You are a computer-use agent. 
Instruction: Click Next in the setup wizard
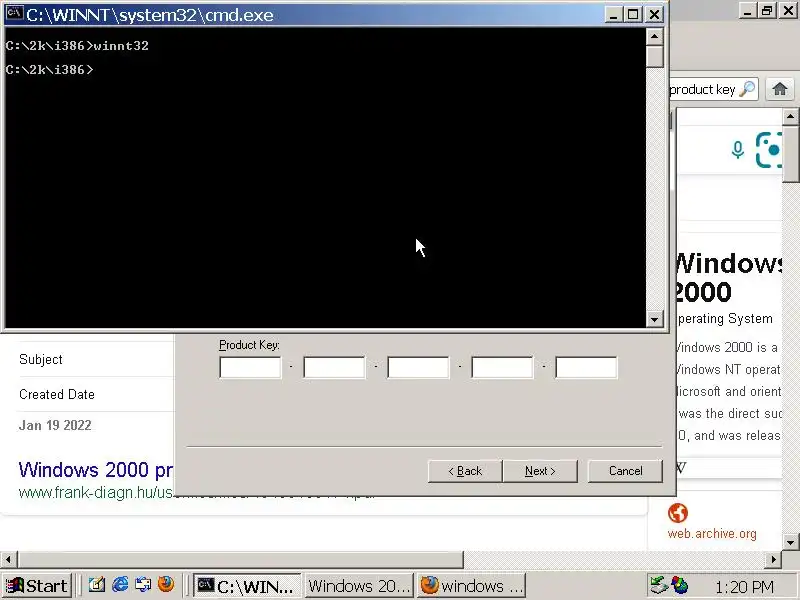click(x=540, y=471)
